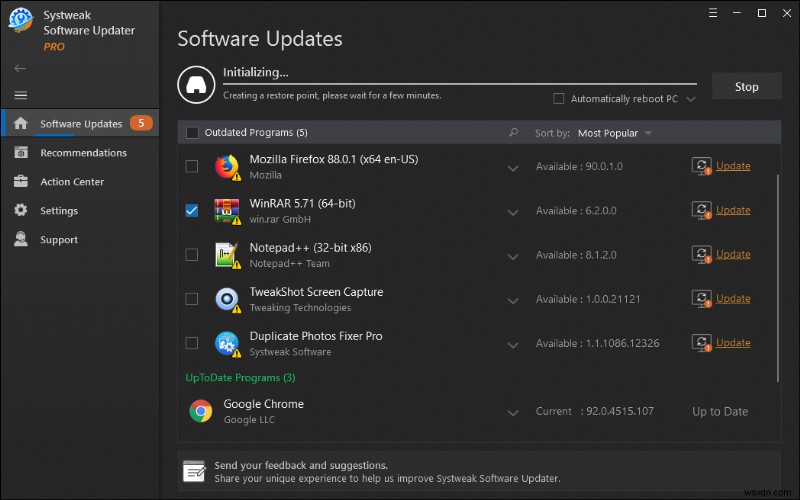Click Available : 1.1.1086.12326 version text
This screenshot has height=500, width=800.
pyautogui.click(x=597, y=343)
